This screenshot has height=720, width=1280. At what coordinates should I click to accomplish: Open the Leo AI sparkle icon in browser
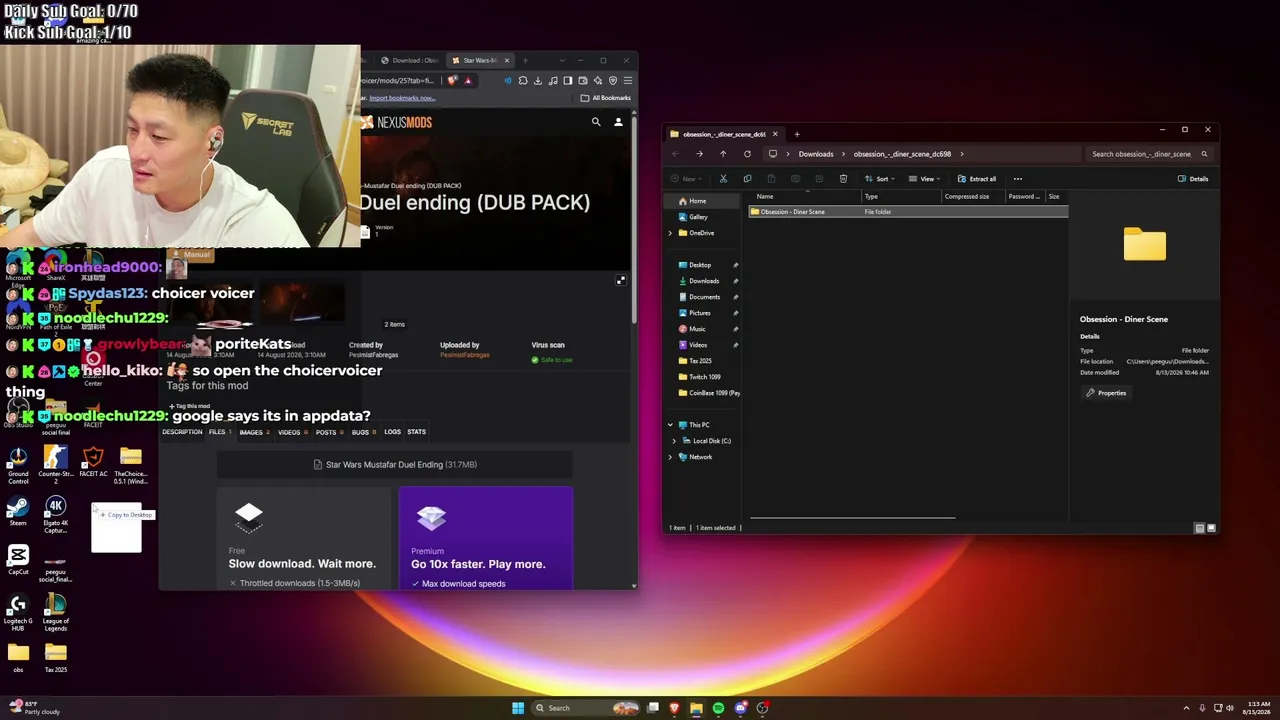point(598,81)
